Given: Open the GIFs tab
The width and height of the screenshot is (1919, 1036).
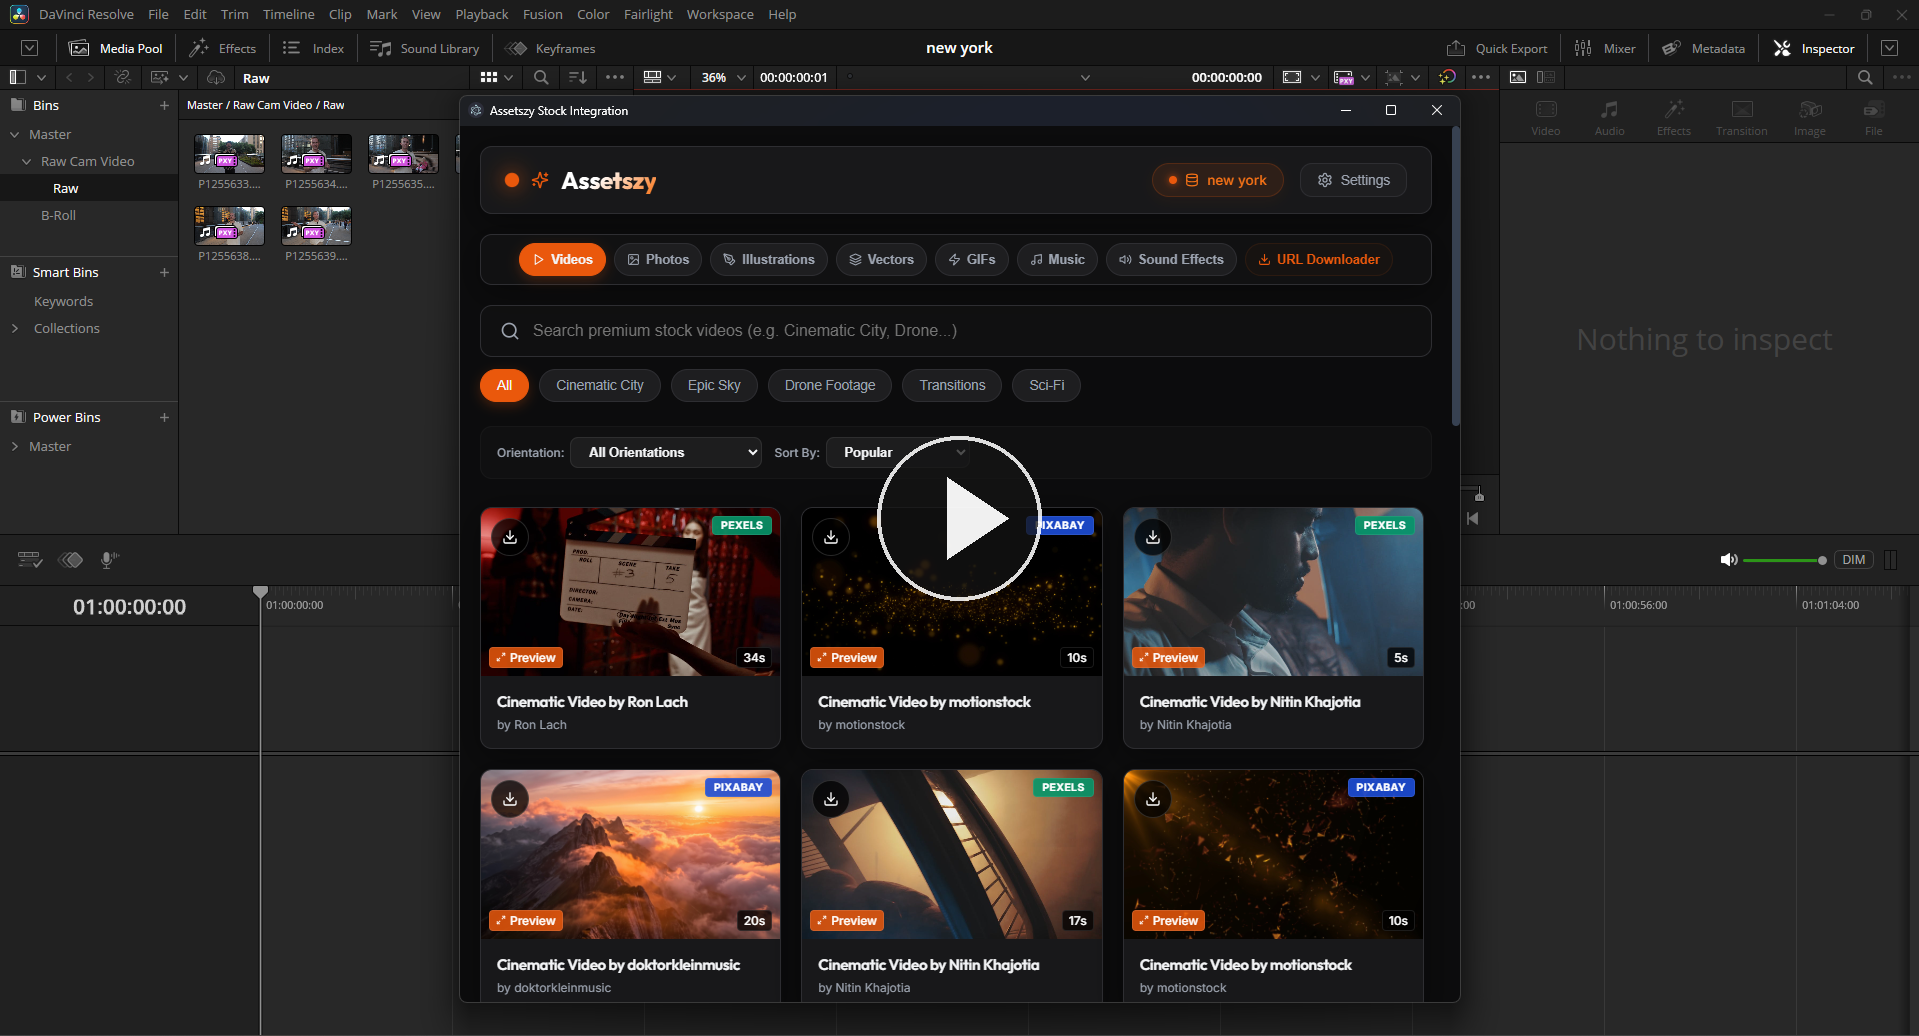Looking at the screenshot, I should click(x=971, y=259).
